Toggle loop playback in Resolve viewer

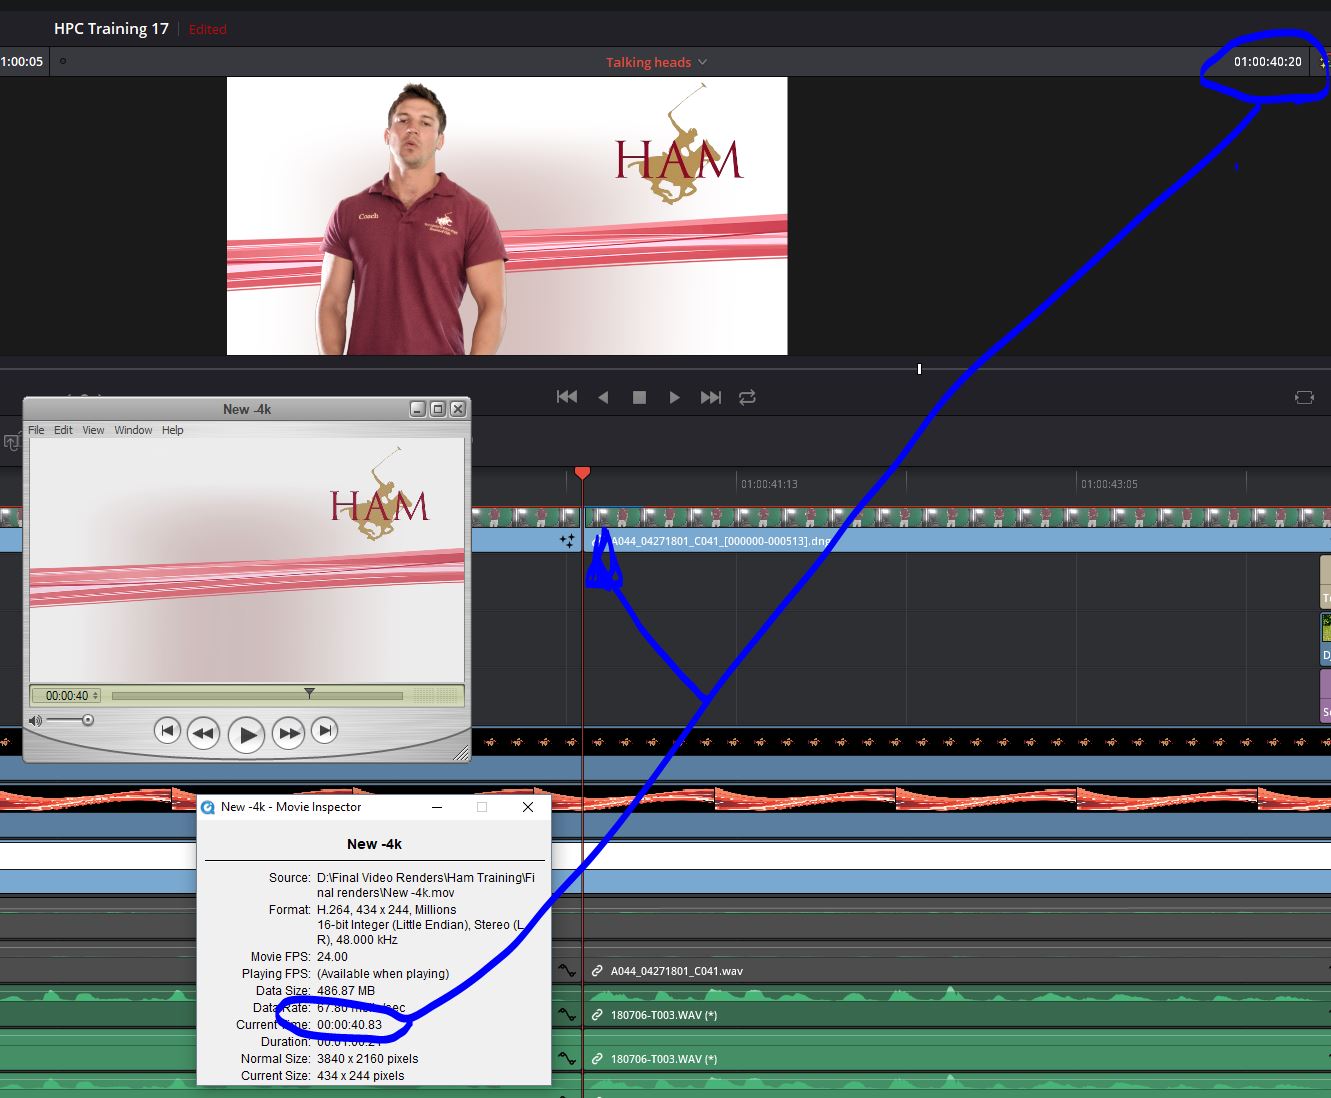click(747, 397)
